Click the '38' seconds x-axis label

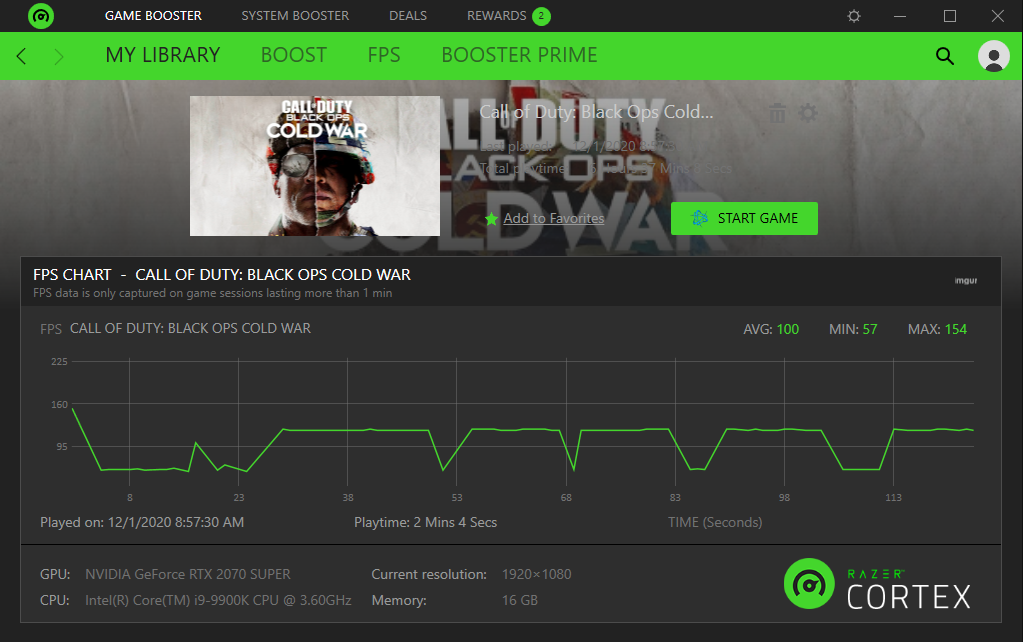pyautogui.click(x=348, y=498)
